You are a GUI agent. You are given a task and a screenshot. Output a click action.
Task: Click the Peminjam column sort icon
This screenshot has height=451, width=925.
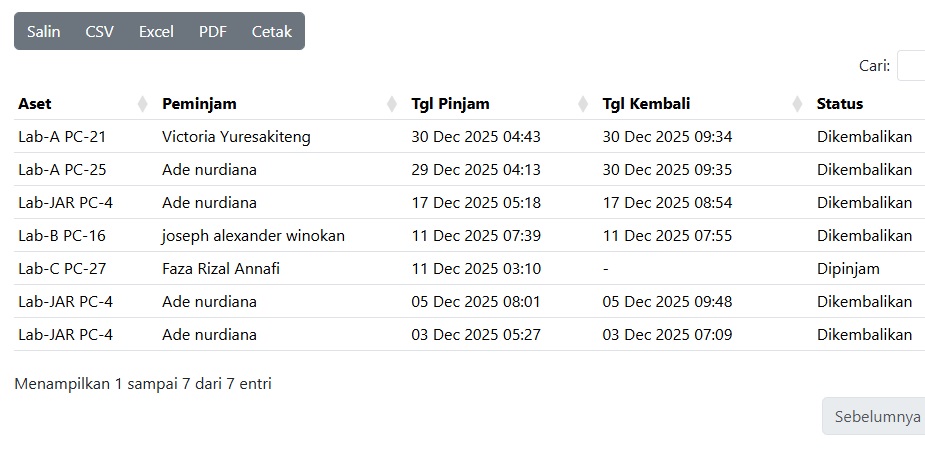click(392, 104)
